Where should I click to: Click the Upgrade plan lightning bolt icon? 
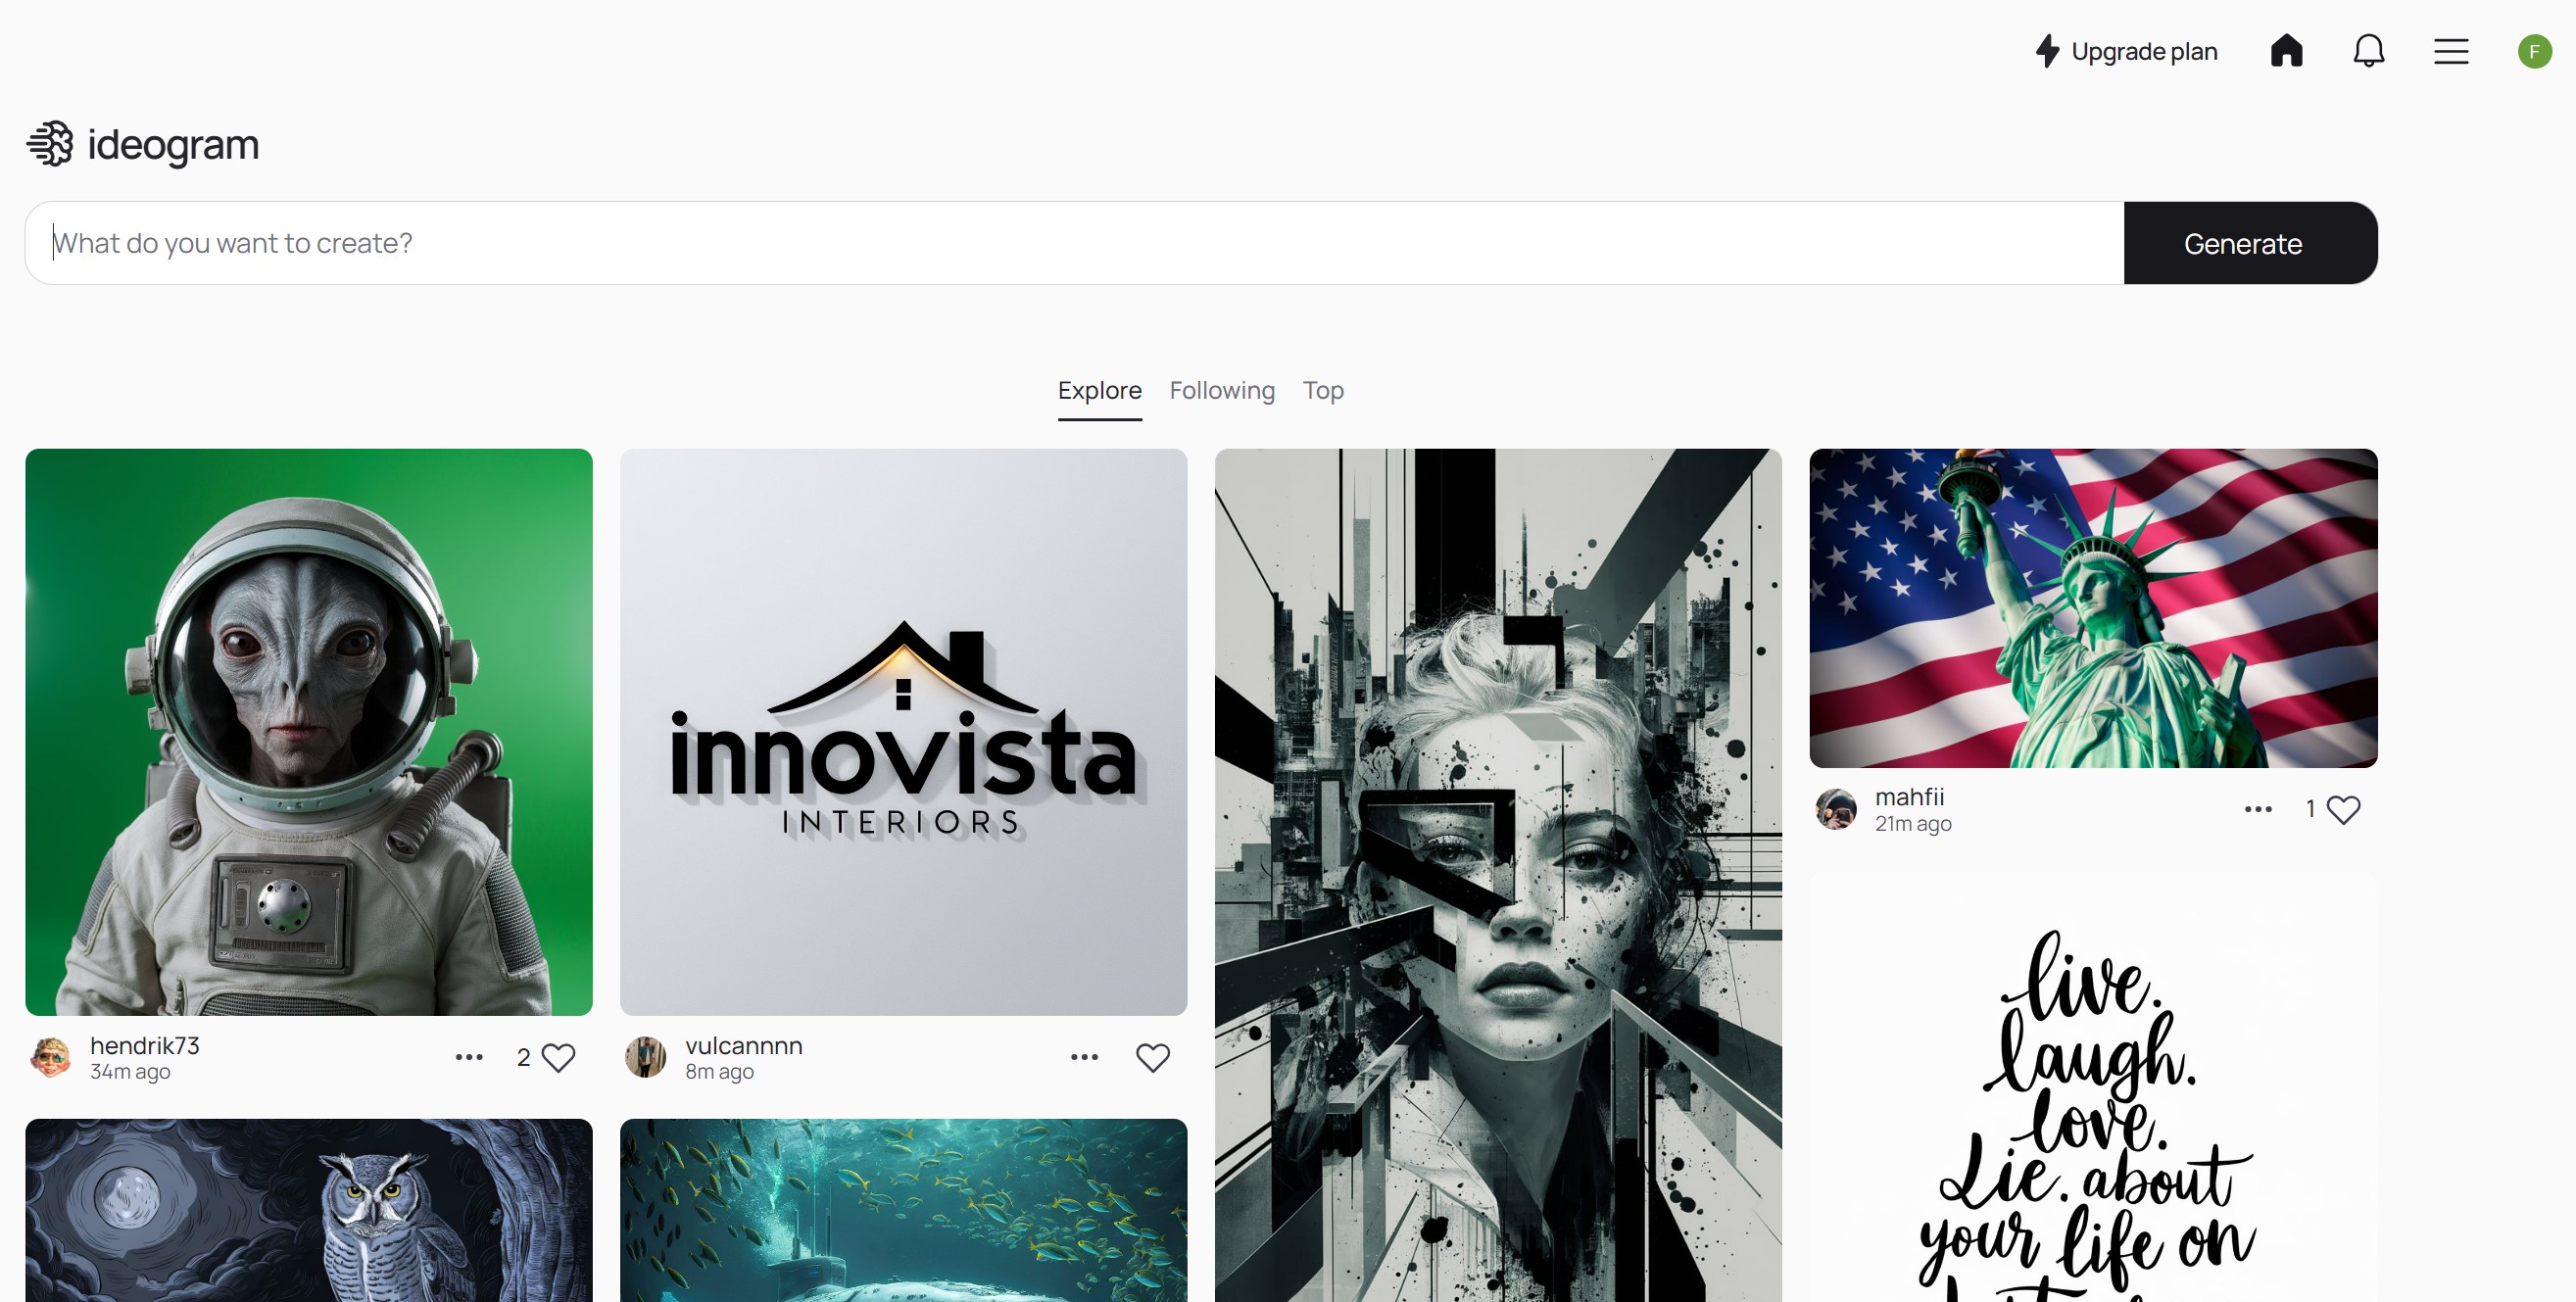point(2047,51)
